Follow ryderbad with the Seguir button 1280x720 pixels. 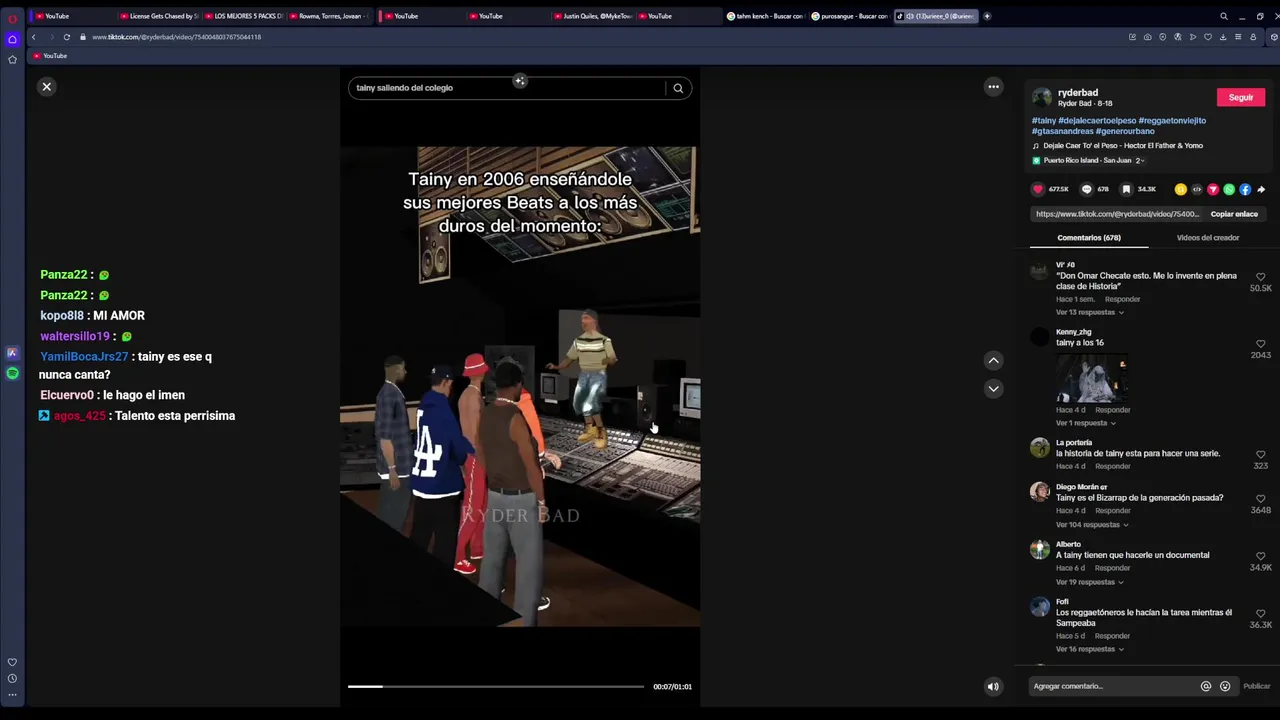coord(1241,97)
